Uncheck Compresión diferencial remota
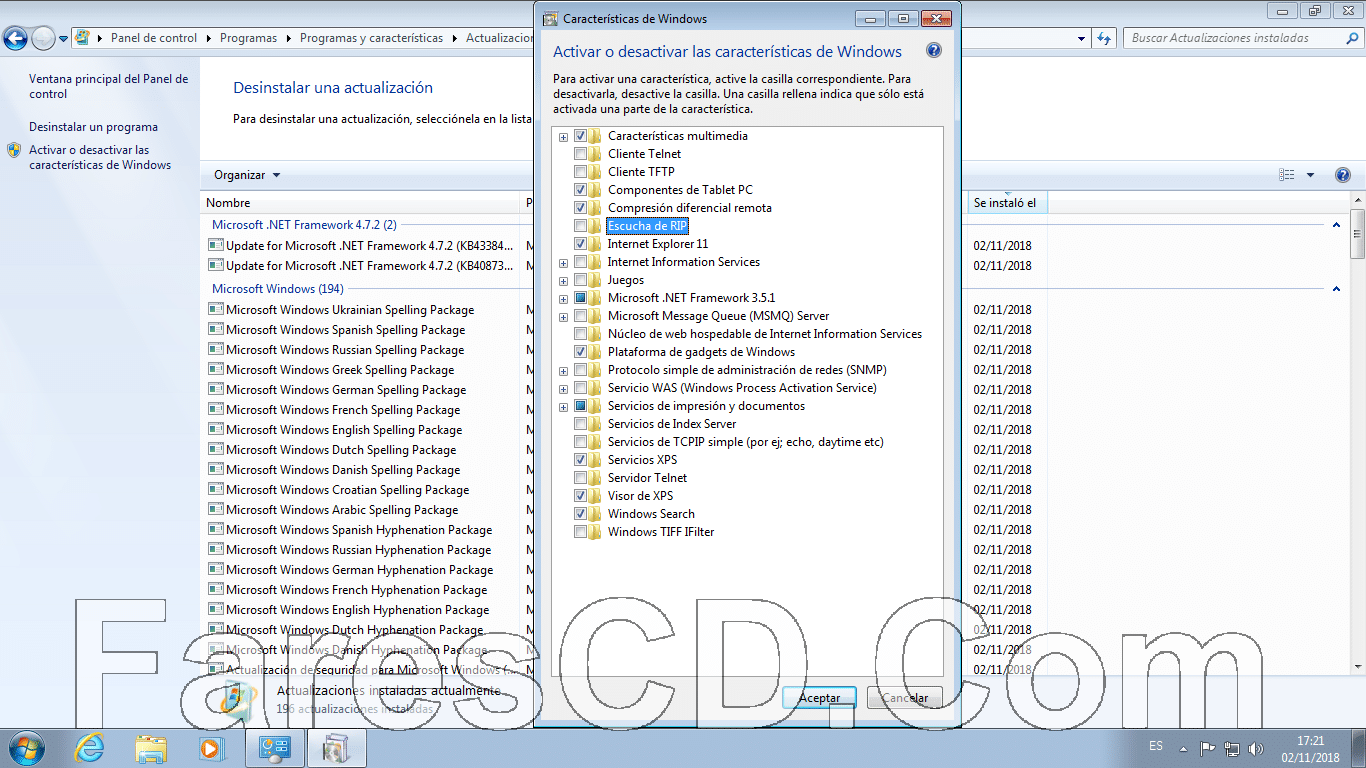Viewport: 1366px width, 768px height. 580,208
